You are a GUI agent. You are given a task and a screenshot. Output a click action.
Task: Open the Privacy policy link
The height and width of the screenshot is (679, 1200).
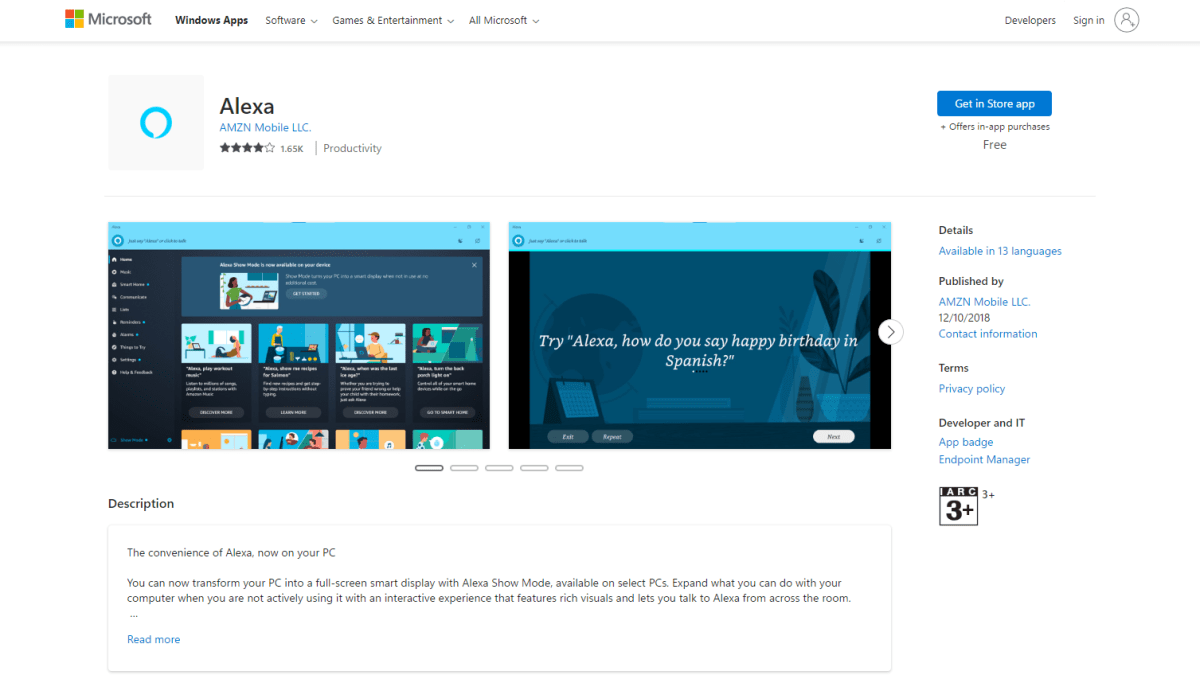tap(972, 389)
